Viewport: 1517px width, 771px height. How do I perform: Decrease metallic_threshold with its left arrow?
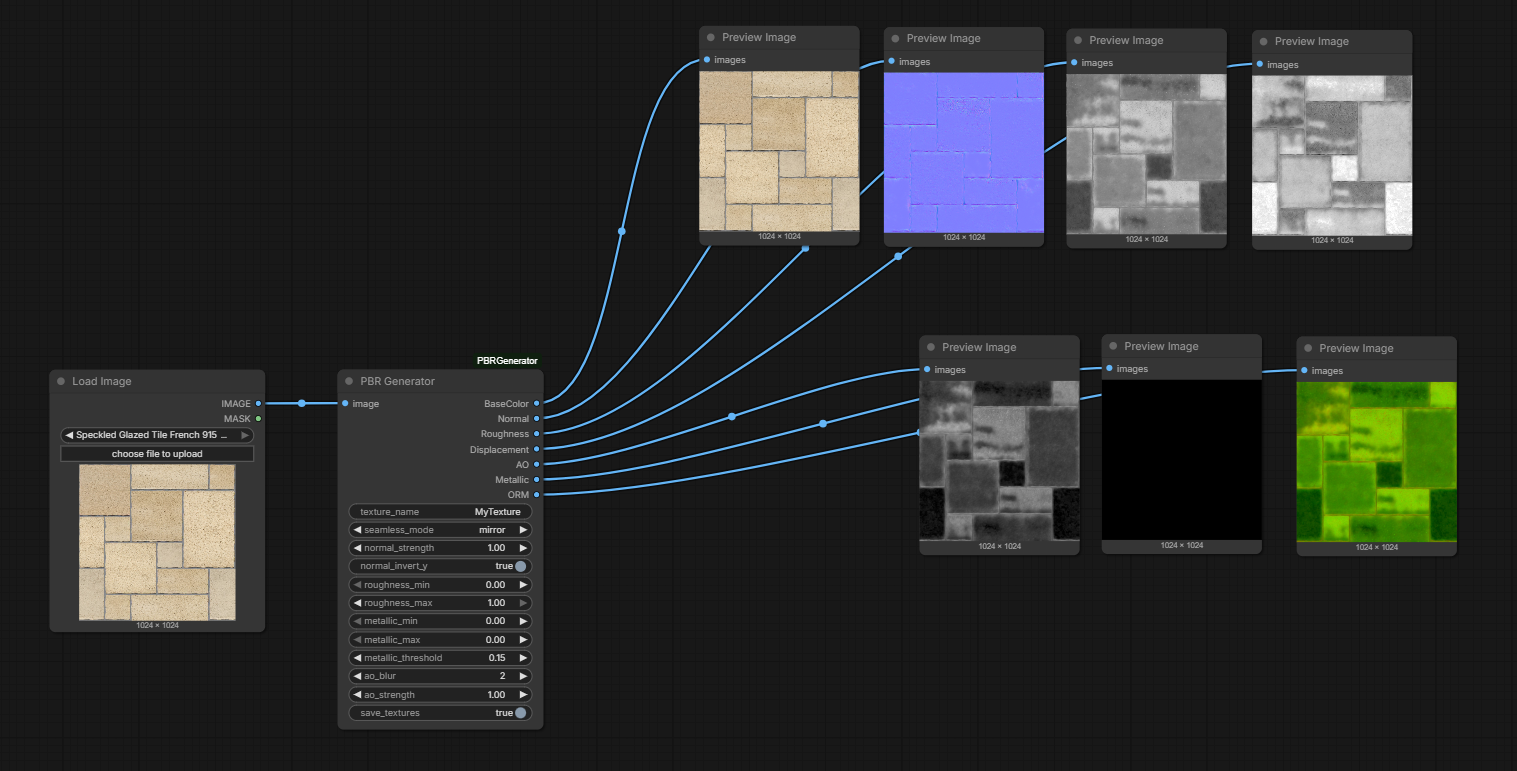point(357,658)
